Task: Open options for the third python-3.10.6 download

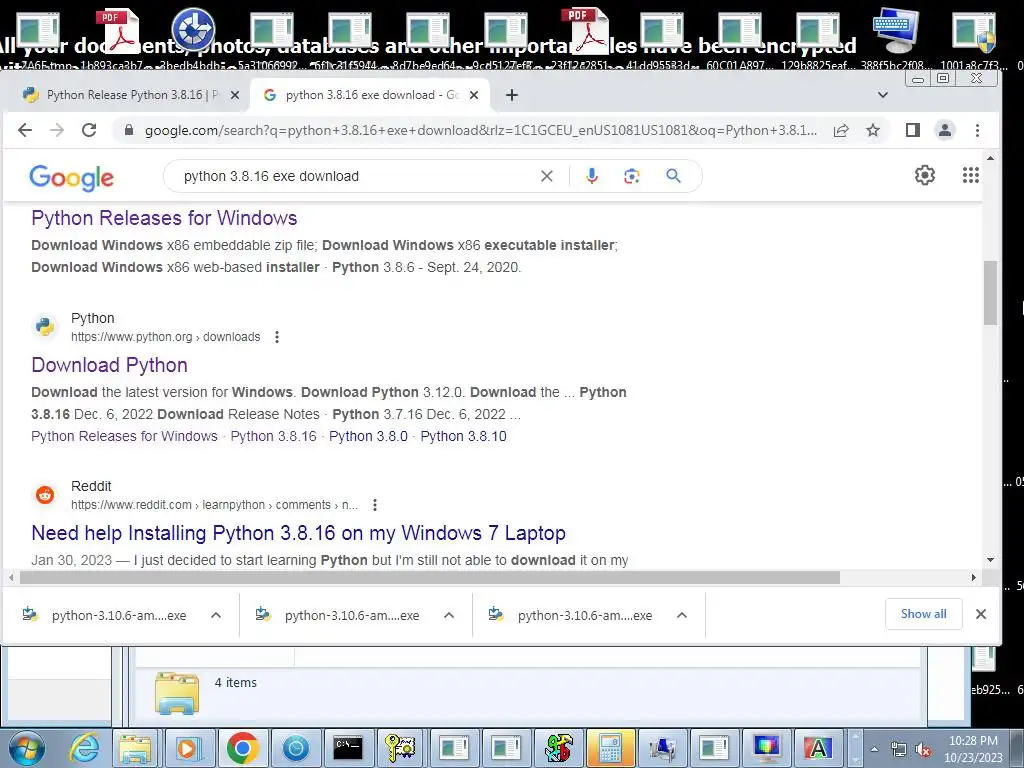Action: (682, 615)
